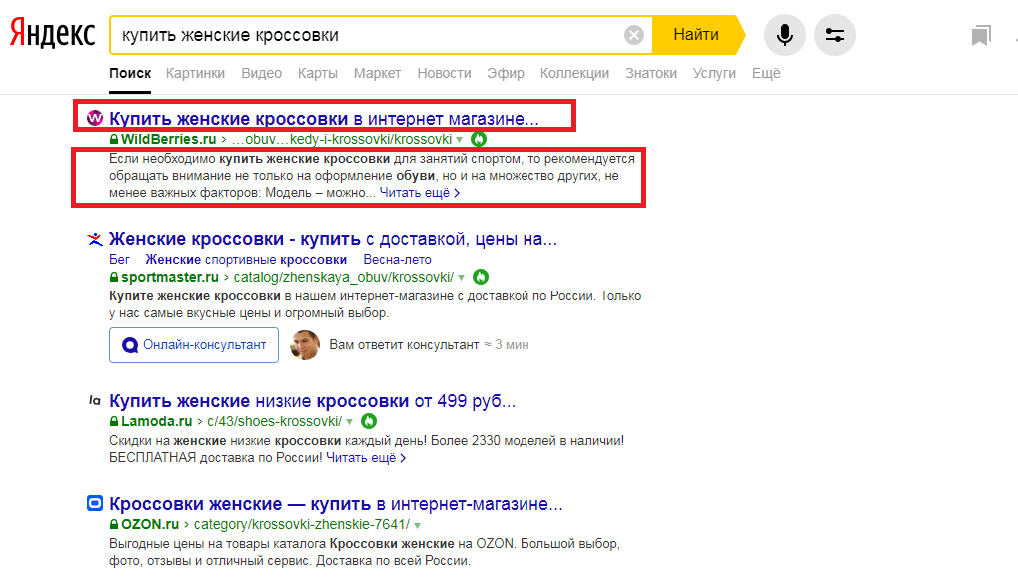The image size is (1018, 584).
Task: Click WildBerries.ru domain link
Action: [x=168, y=139]
